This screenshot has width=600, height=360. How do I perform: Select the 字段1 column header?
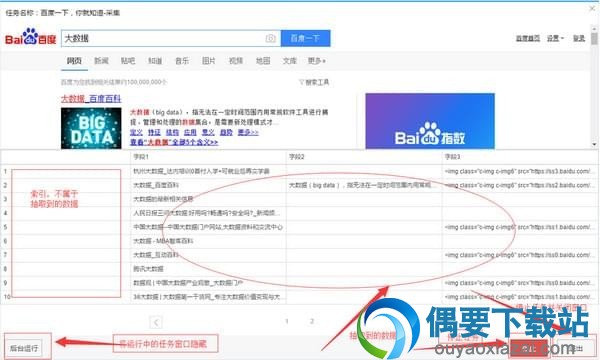208,157
